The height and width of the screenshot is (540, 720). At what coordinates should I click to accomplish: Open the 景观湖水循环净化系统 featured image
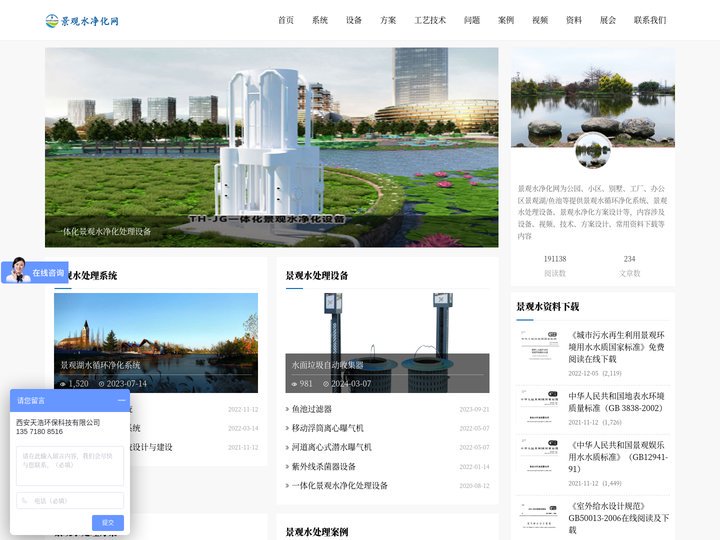[156, 343]
